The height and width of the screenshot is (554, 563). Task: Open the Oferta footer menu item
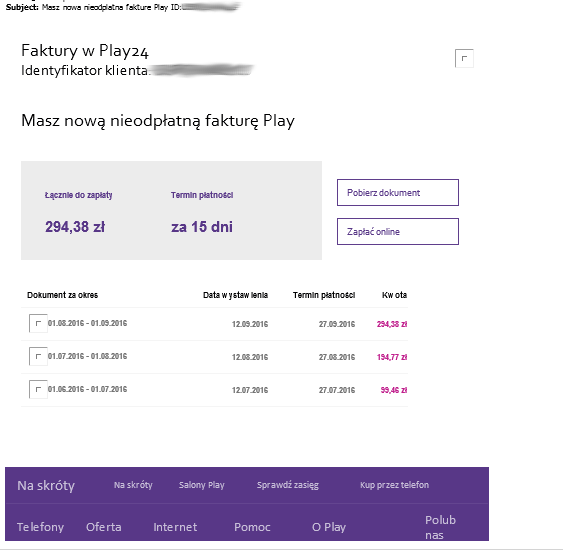click(x=103, y=527)
